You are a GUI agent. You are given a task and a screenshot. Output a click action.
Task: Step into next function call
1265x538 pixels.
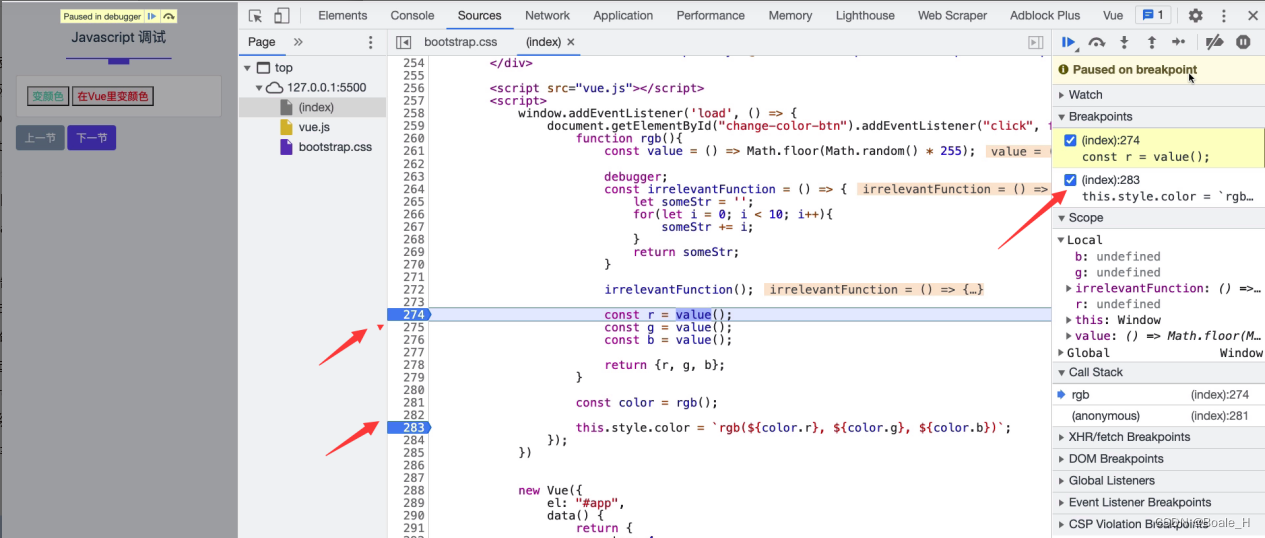[1124, 42]
